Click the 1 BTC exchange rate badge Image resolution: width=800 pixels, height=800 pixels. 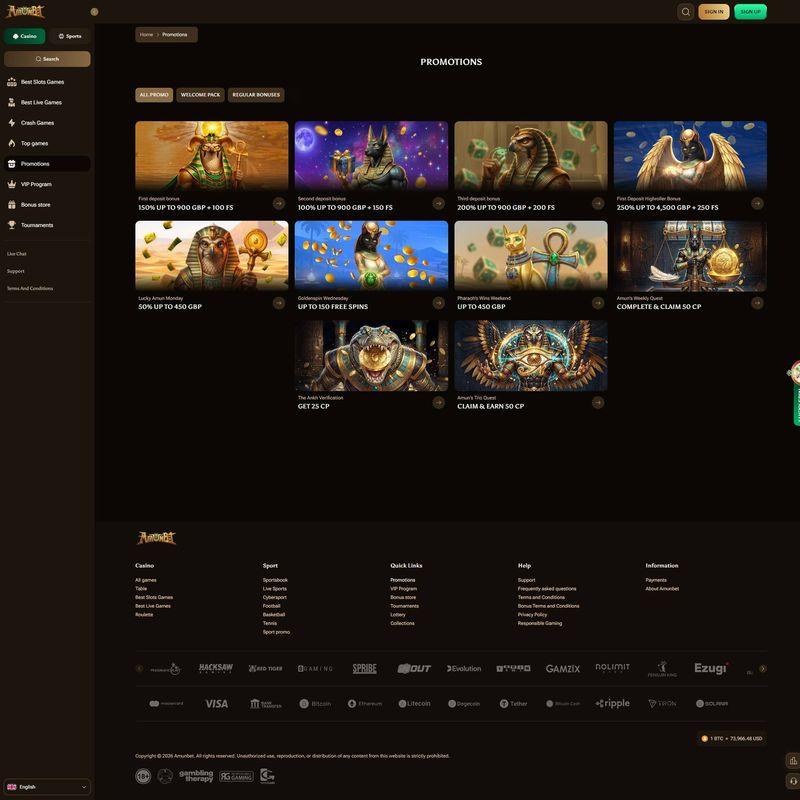[x=732, y=738]
